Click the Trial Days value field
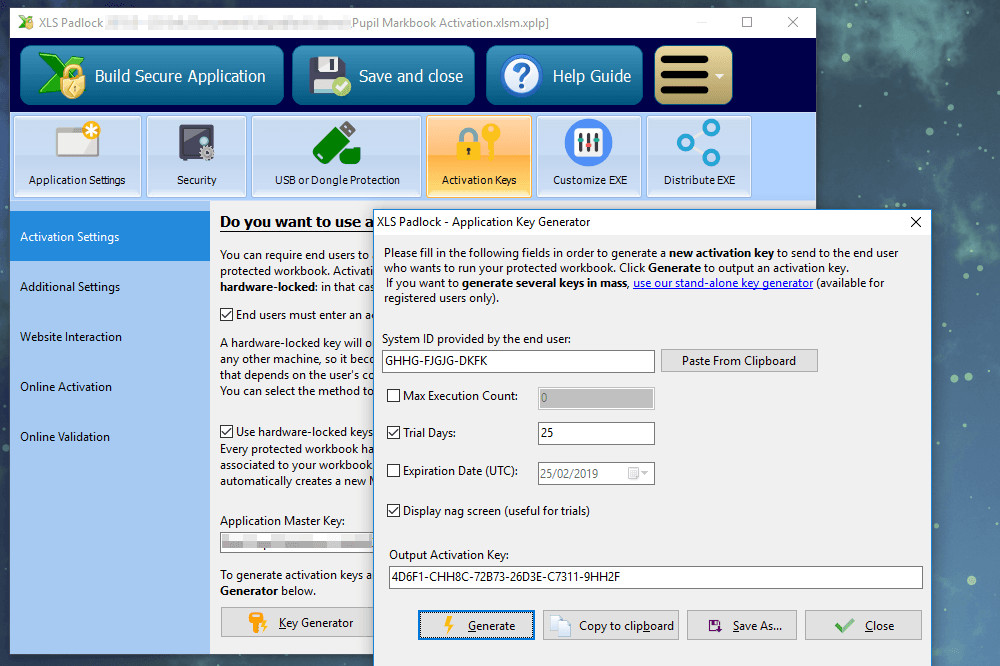Image resolution: width=1000 pixels, height=666 pixels. coord(596,433)
